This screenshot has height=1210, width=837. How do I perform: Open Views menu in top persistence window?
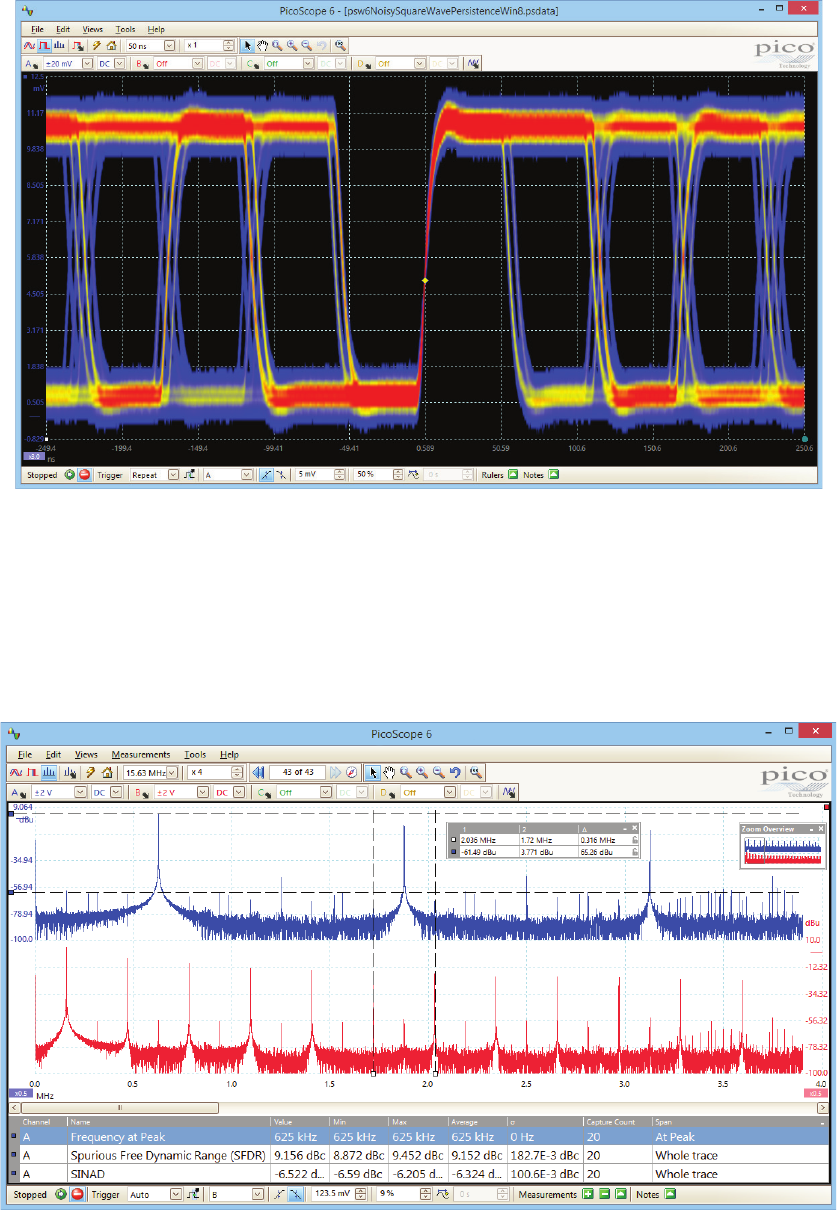(94, 30)
